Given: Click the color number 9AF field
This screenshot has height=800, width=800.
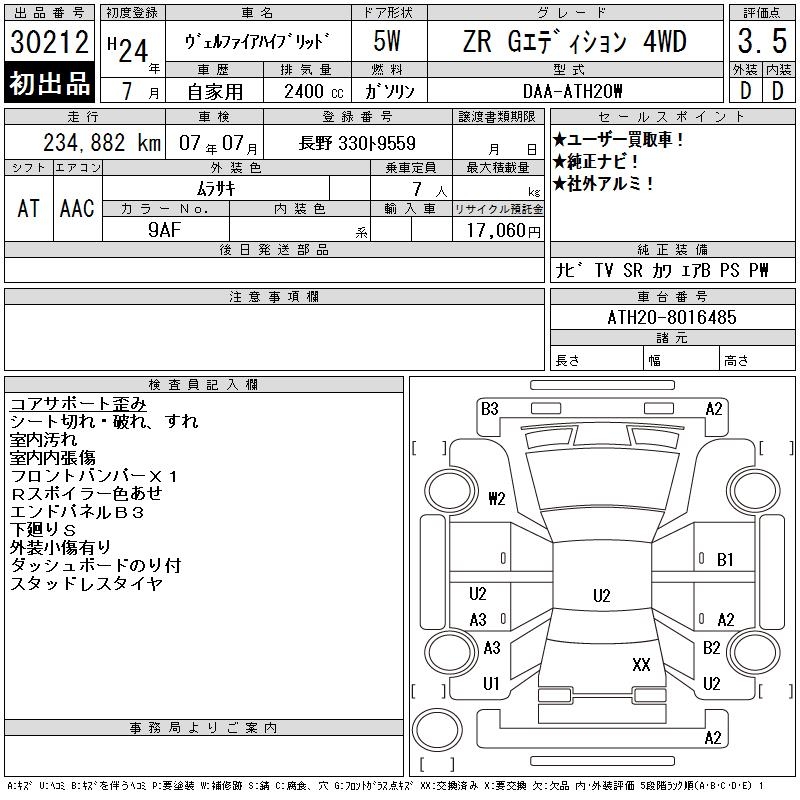Looking at the screenshot, I should [x=165, y=228].
